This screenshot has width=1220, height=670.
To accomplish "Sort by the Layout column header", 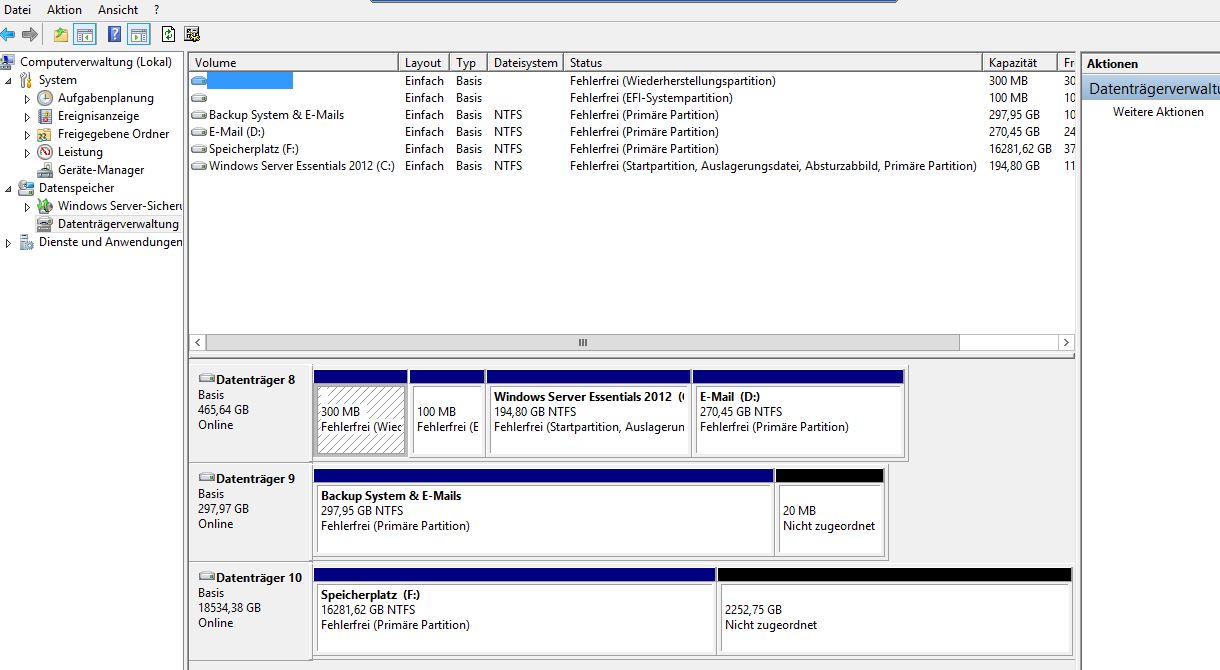I will coord(424,63).
